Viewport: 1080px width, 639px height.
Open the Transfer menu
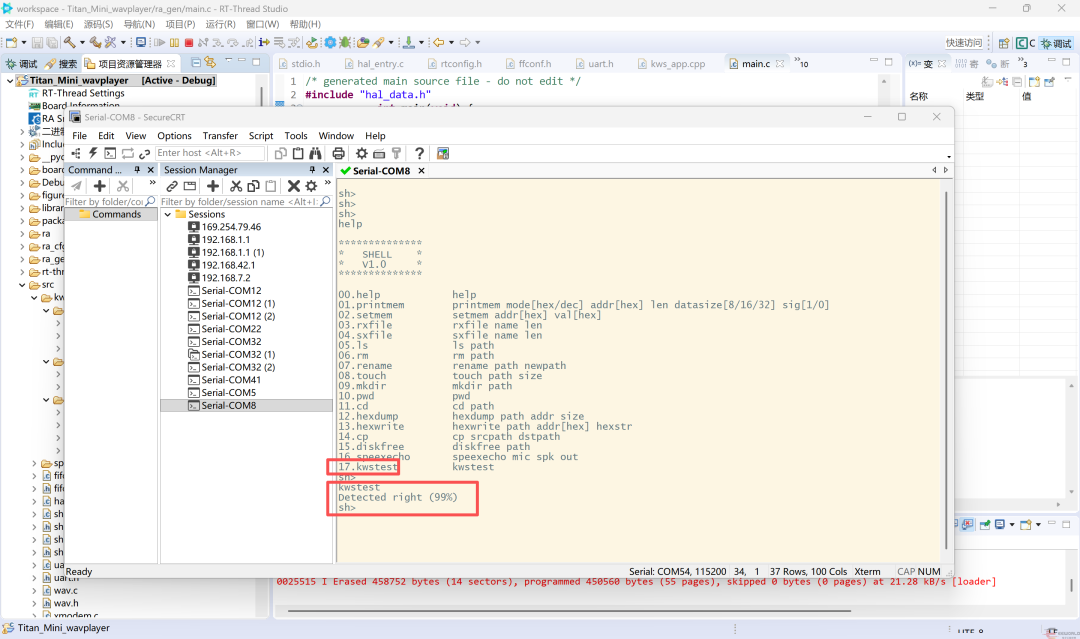(220, 136)
